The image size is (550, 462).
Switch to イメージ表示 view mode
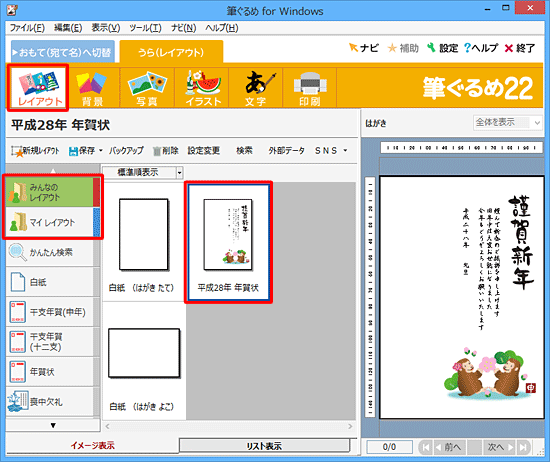[x=92, y=446]
